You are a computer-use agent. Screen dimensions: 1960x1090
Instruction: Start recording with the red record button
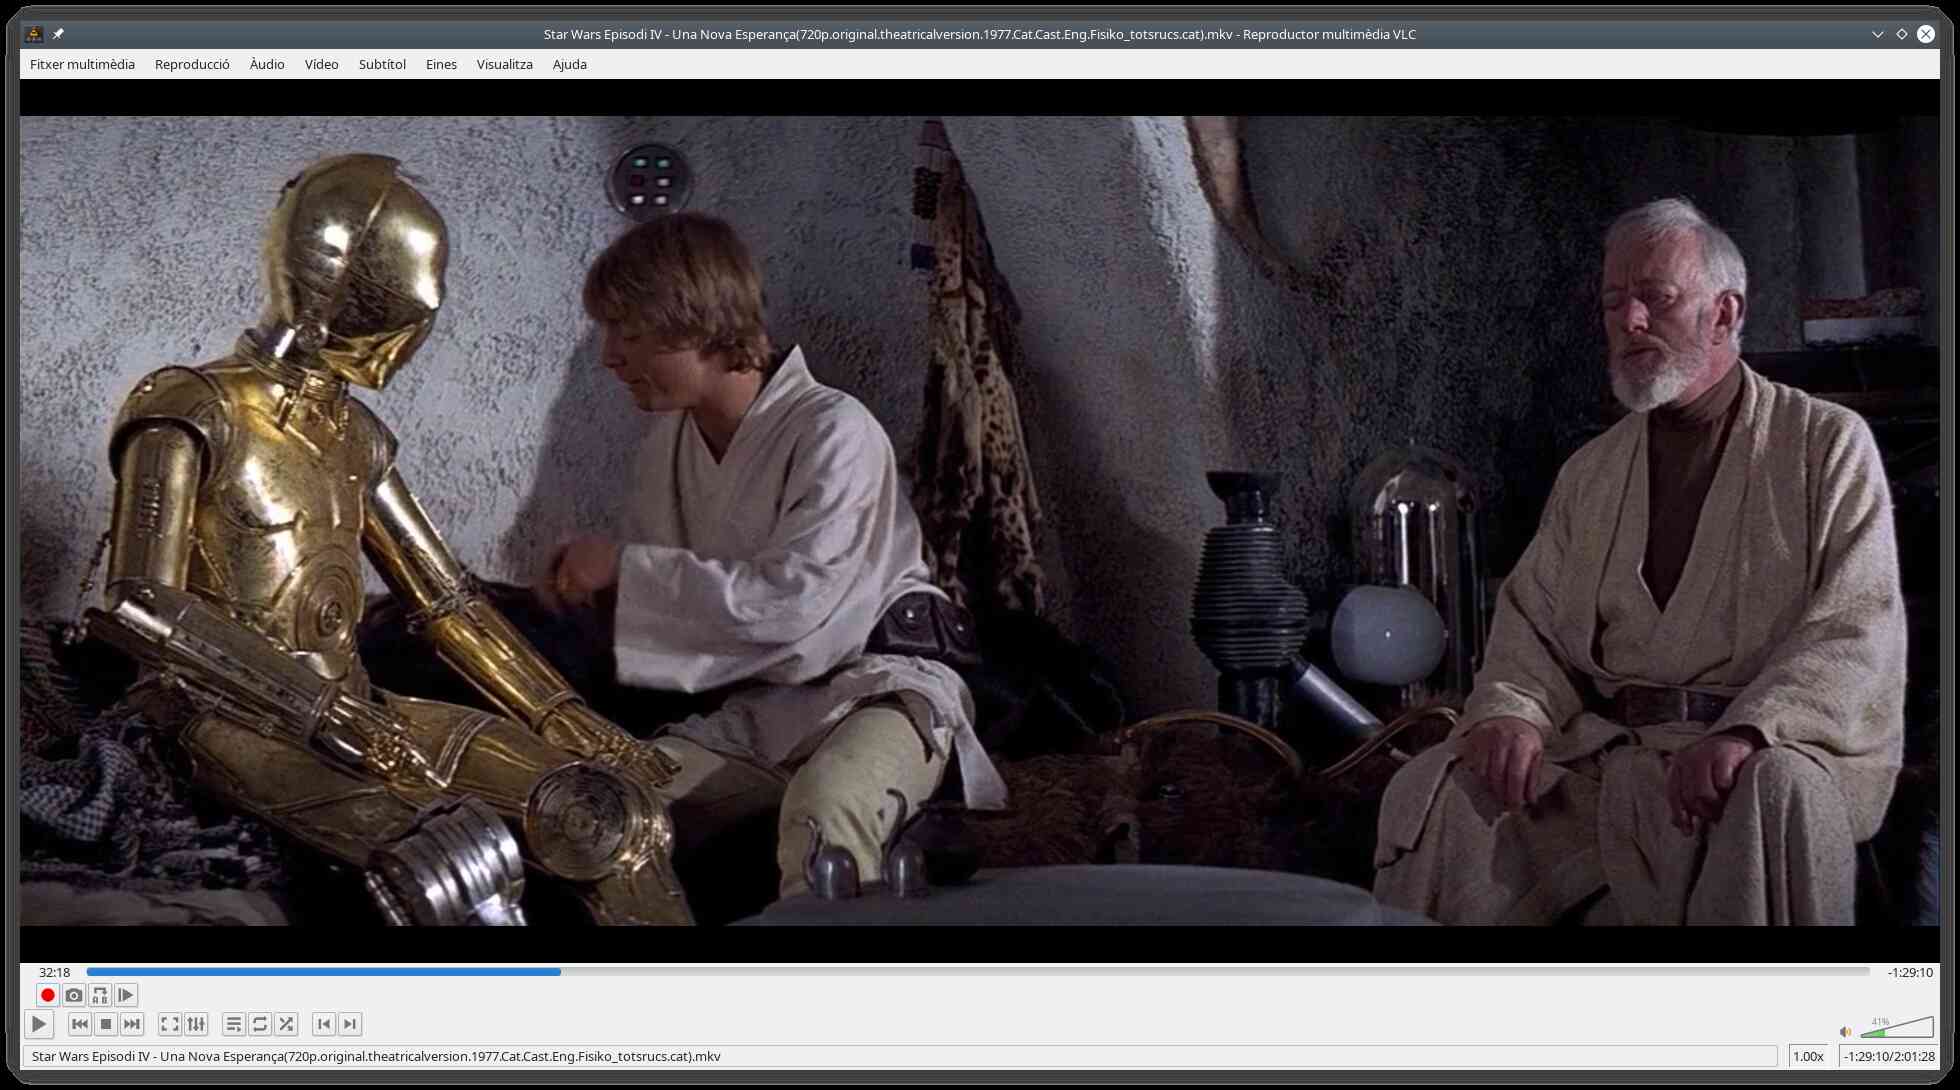pos(47,995)
